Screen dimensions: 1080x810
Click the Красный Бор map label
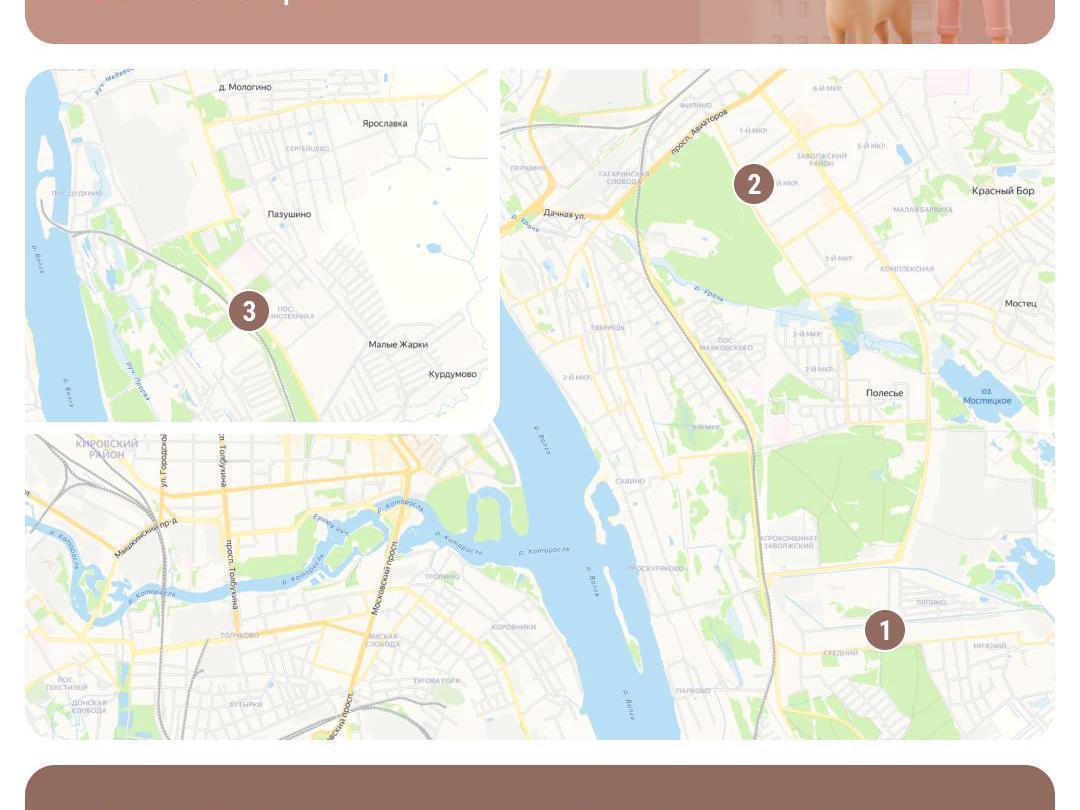(x=1003, y=191)
